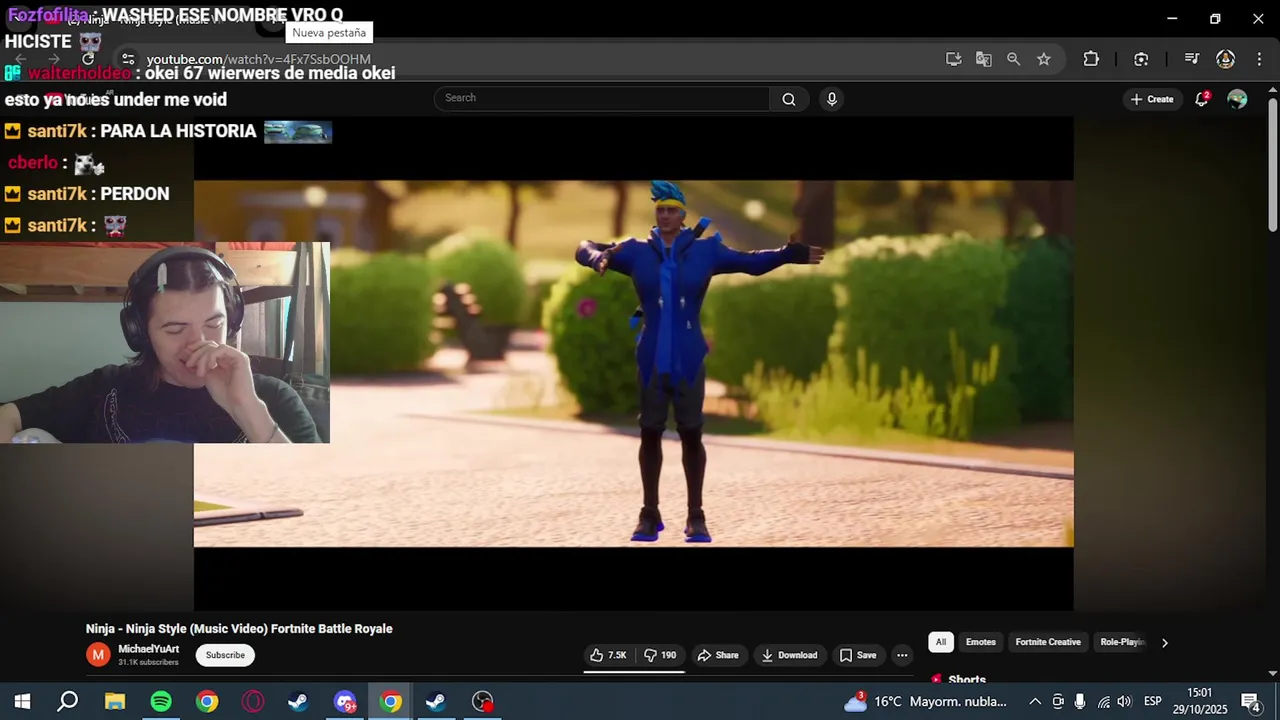Open MichaelYuArt channel name link

[148, 649]
